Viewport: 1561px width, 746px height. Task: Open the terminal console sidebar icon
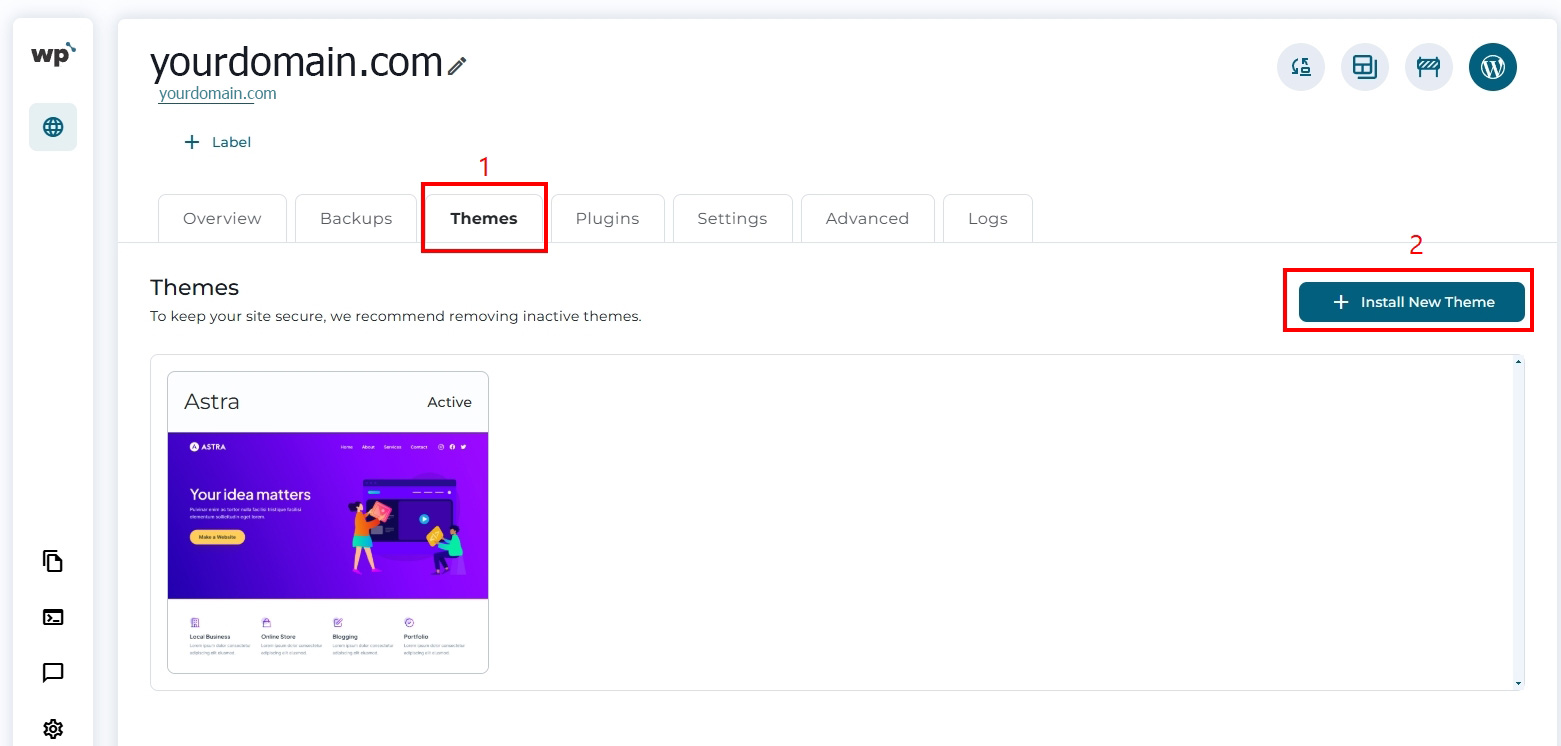tap(53, 617)
